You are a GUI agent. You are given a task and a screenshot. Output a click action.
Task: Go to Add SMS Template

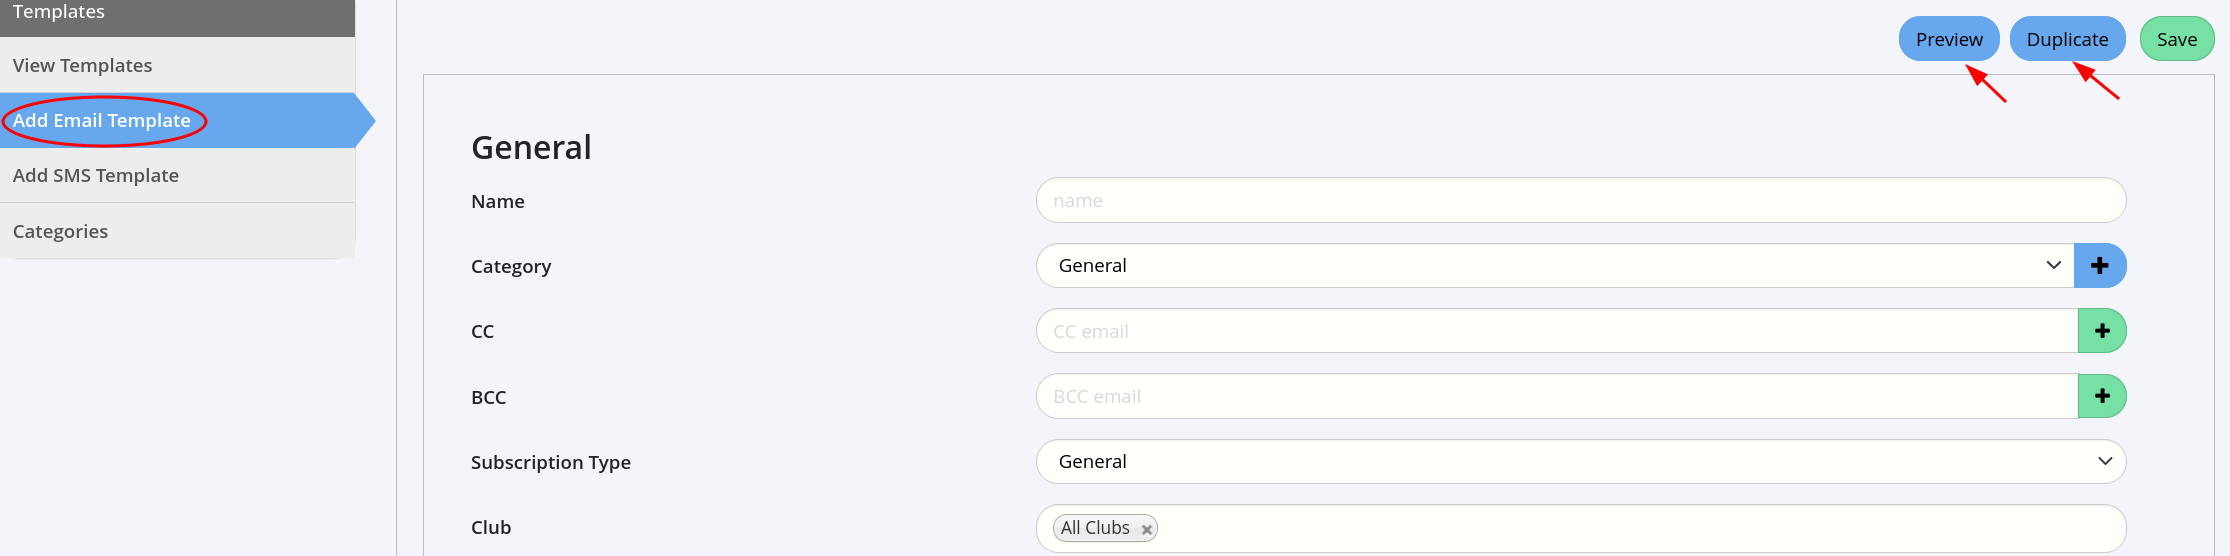pos(96,176)
